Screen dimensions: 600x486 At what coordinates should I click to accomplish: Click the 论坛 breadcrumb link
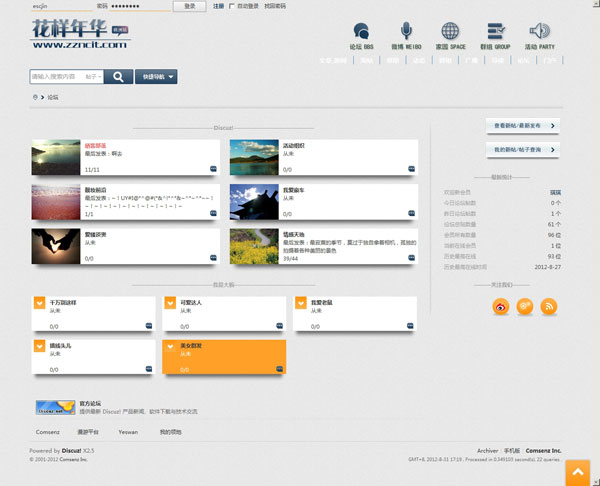53,98
